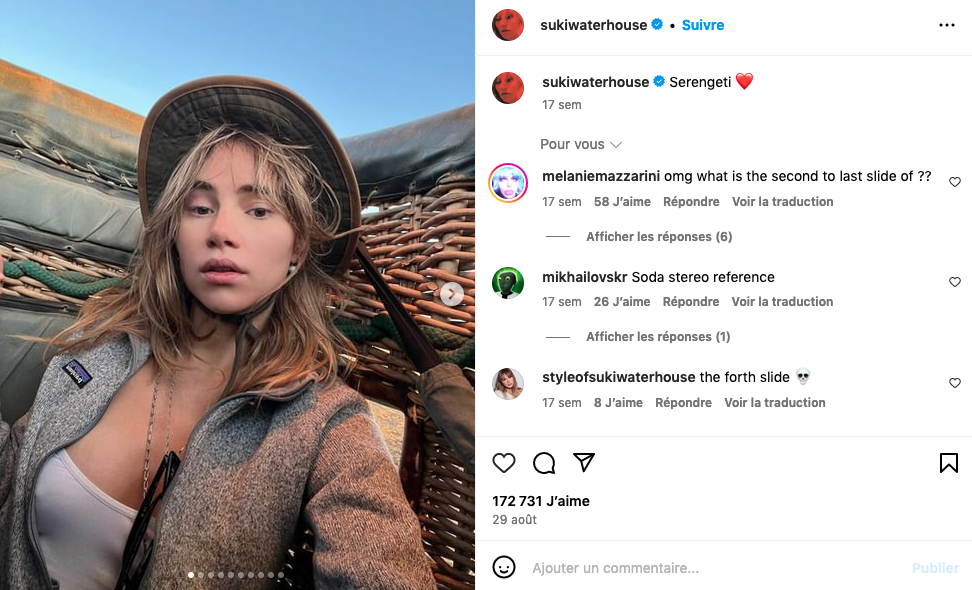Click the carousel slide indicator dots
The width and height of the screenshot is (972, 590).
click(x=237, y=575)
